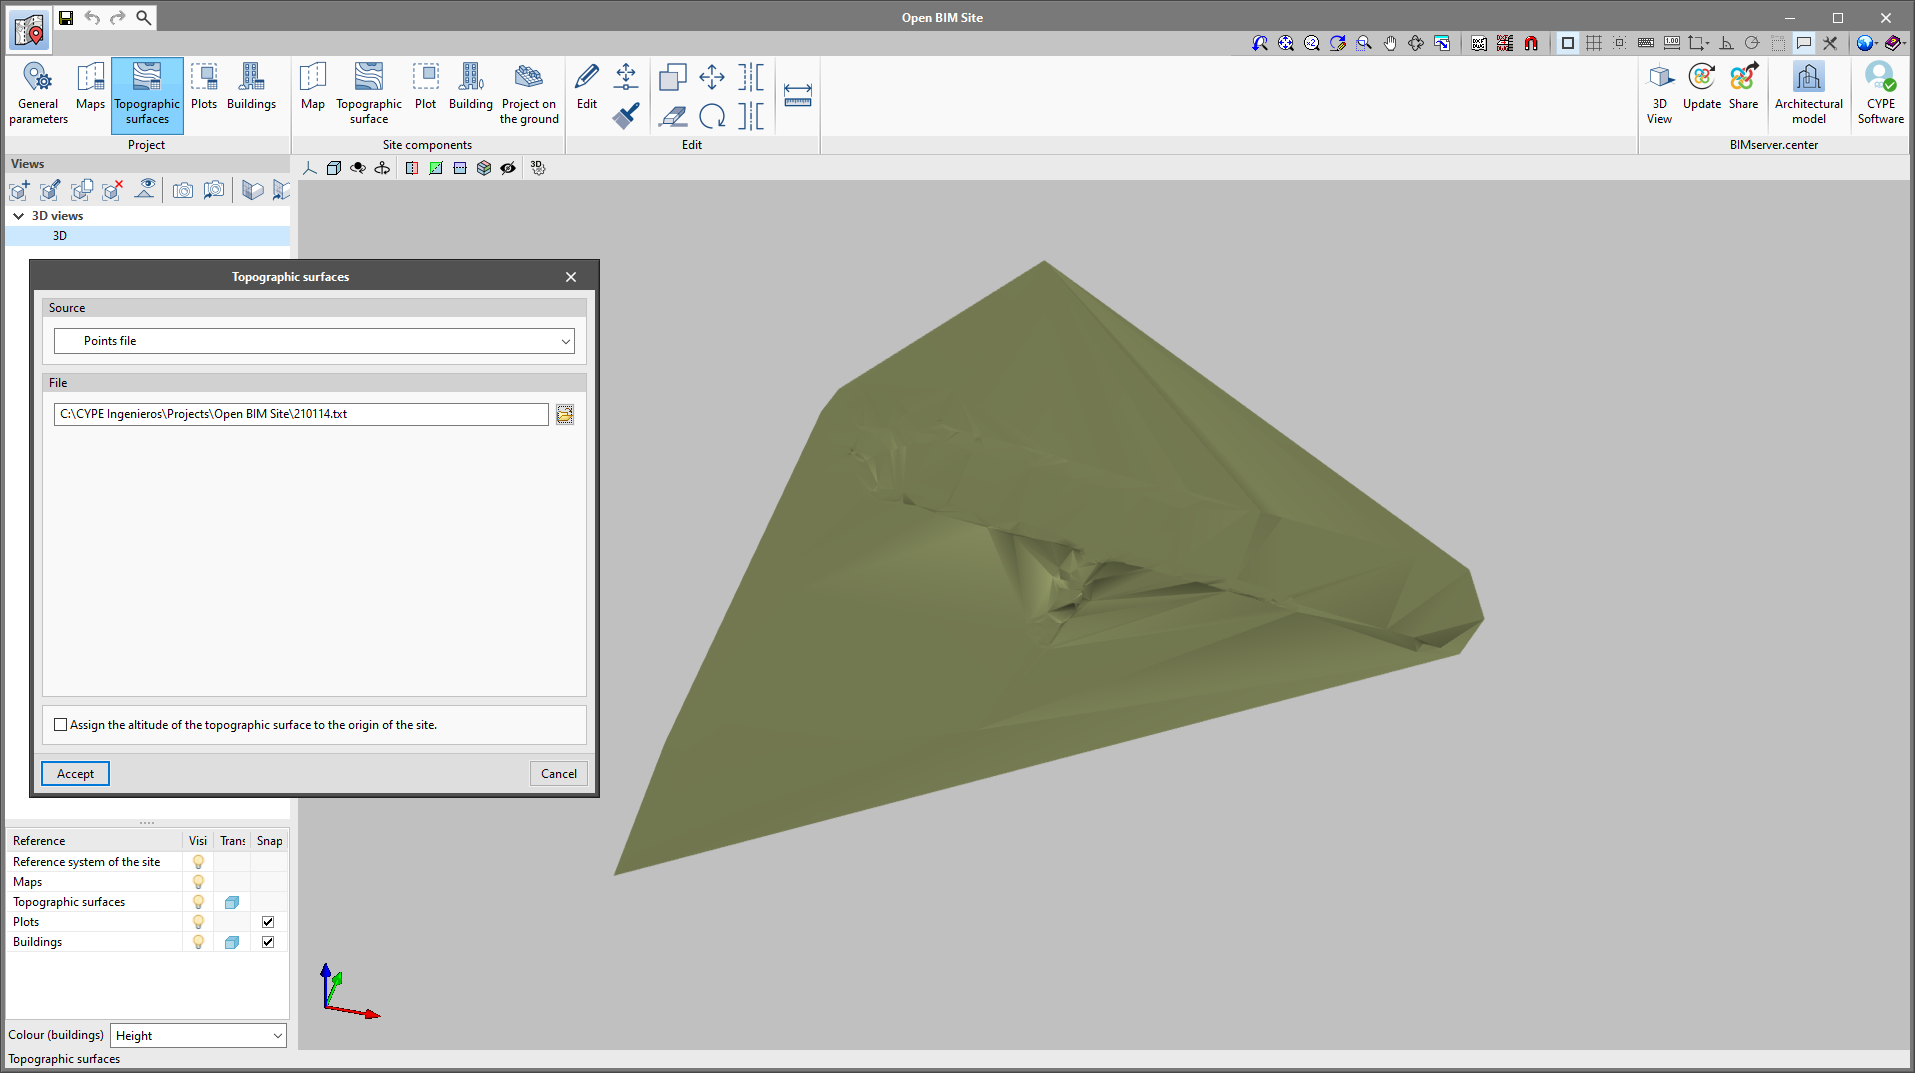Click the File path input field
The height and width of the screenshot is (1073, 1915).
(x=301, y=414)
